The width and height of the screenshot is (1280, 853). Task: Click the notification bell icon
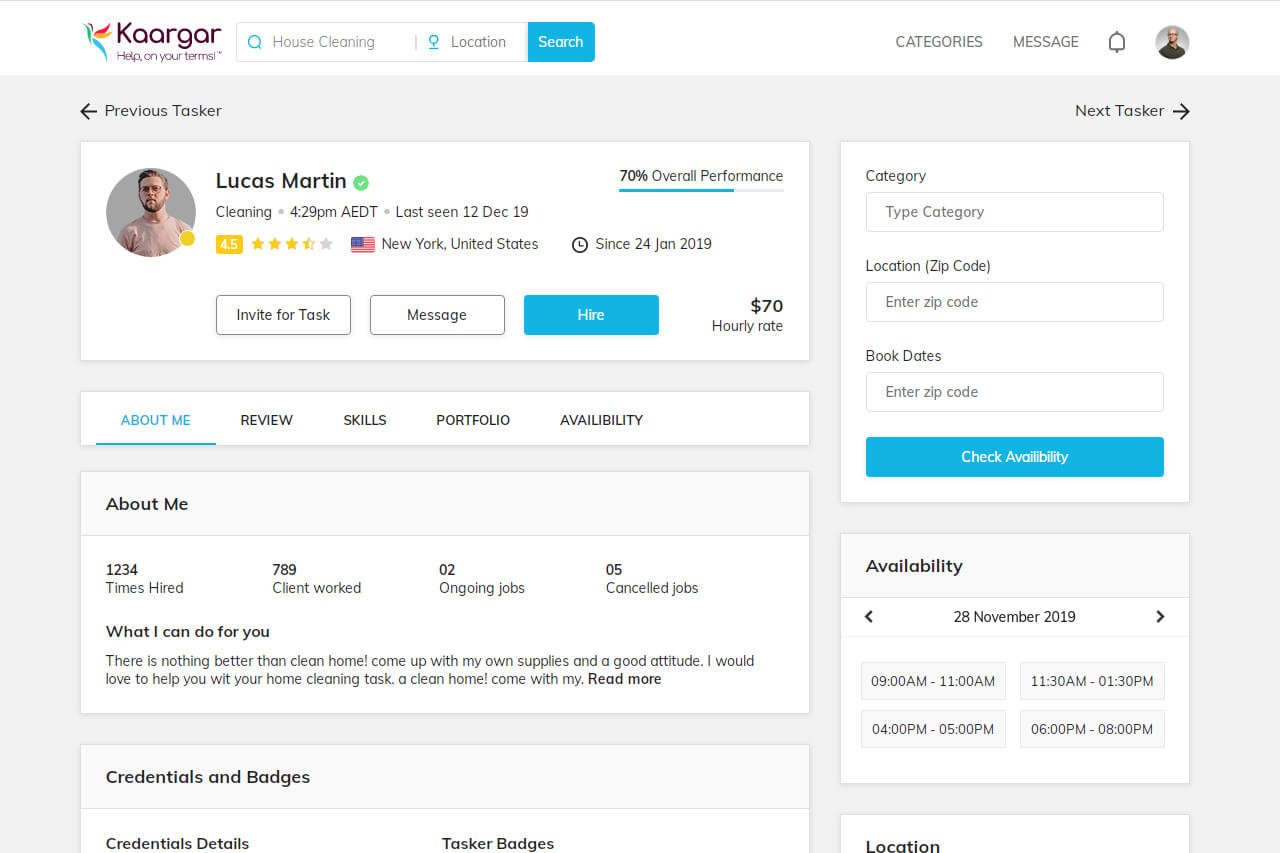(1117, 42)
